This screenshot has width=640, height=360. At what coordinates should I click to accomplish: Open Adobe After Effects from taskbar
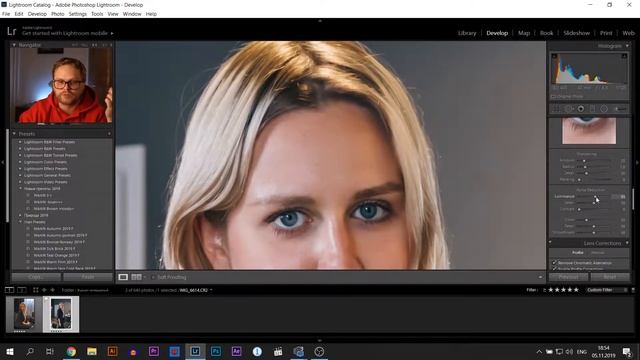[x=236, y=351]
